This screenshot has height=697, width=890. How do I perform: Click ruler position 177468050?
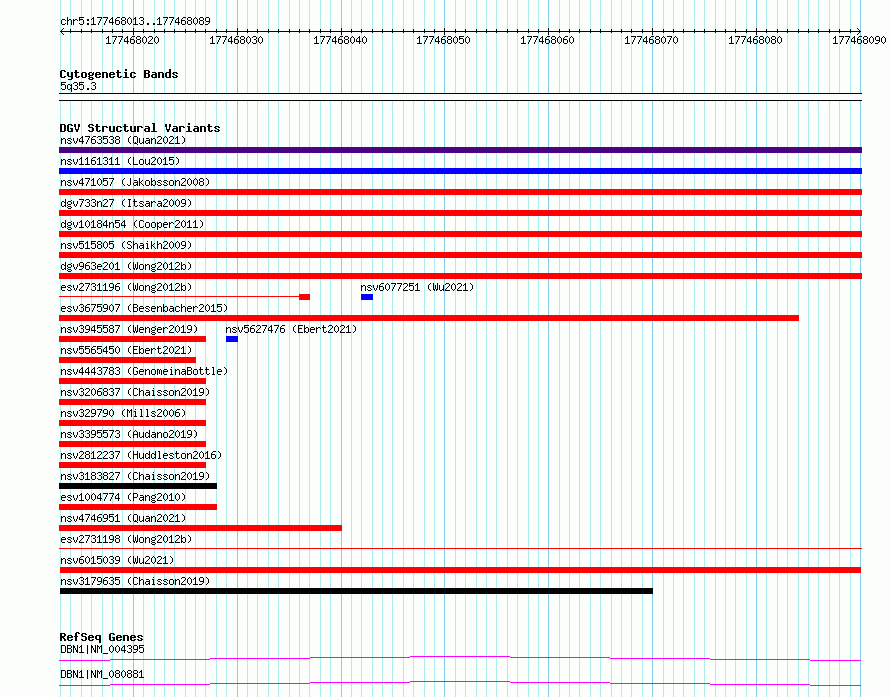(x=443, y=40)
